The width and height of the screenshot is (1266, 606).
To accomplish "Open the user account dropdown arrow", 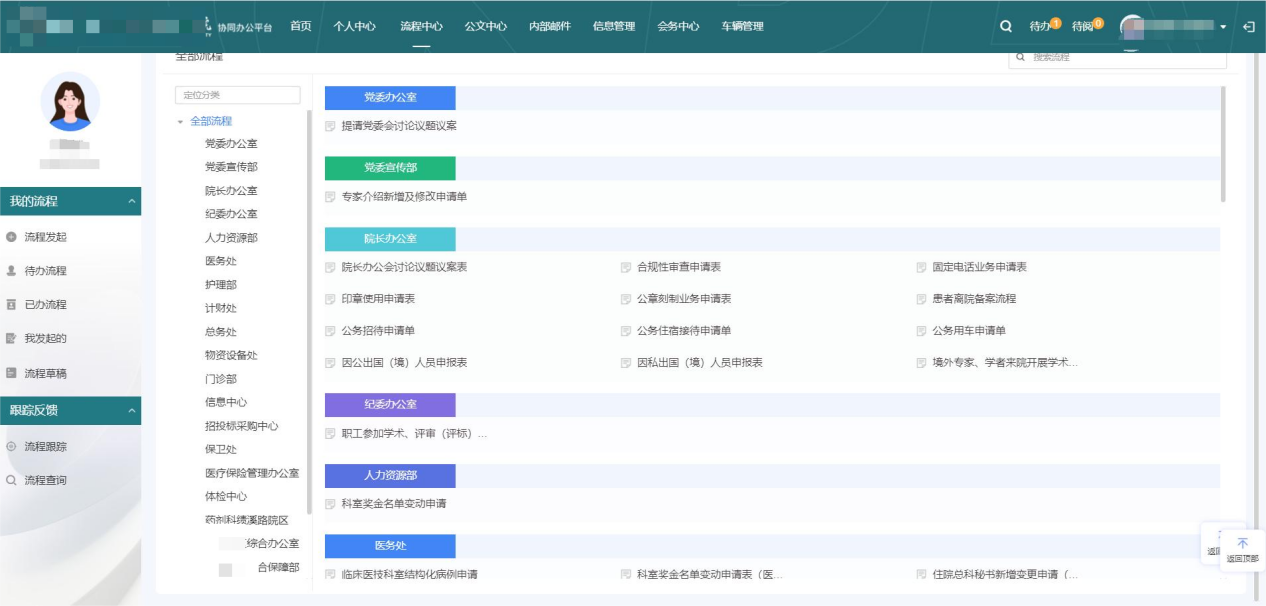I will click(x=1223, y=27).
